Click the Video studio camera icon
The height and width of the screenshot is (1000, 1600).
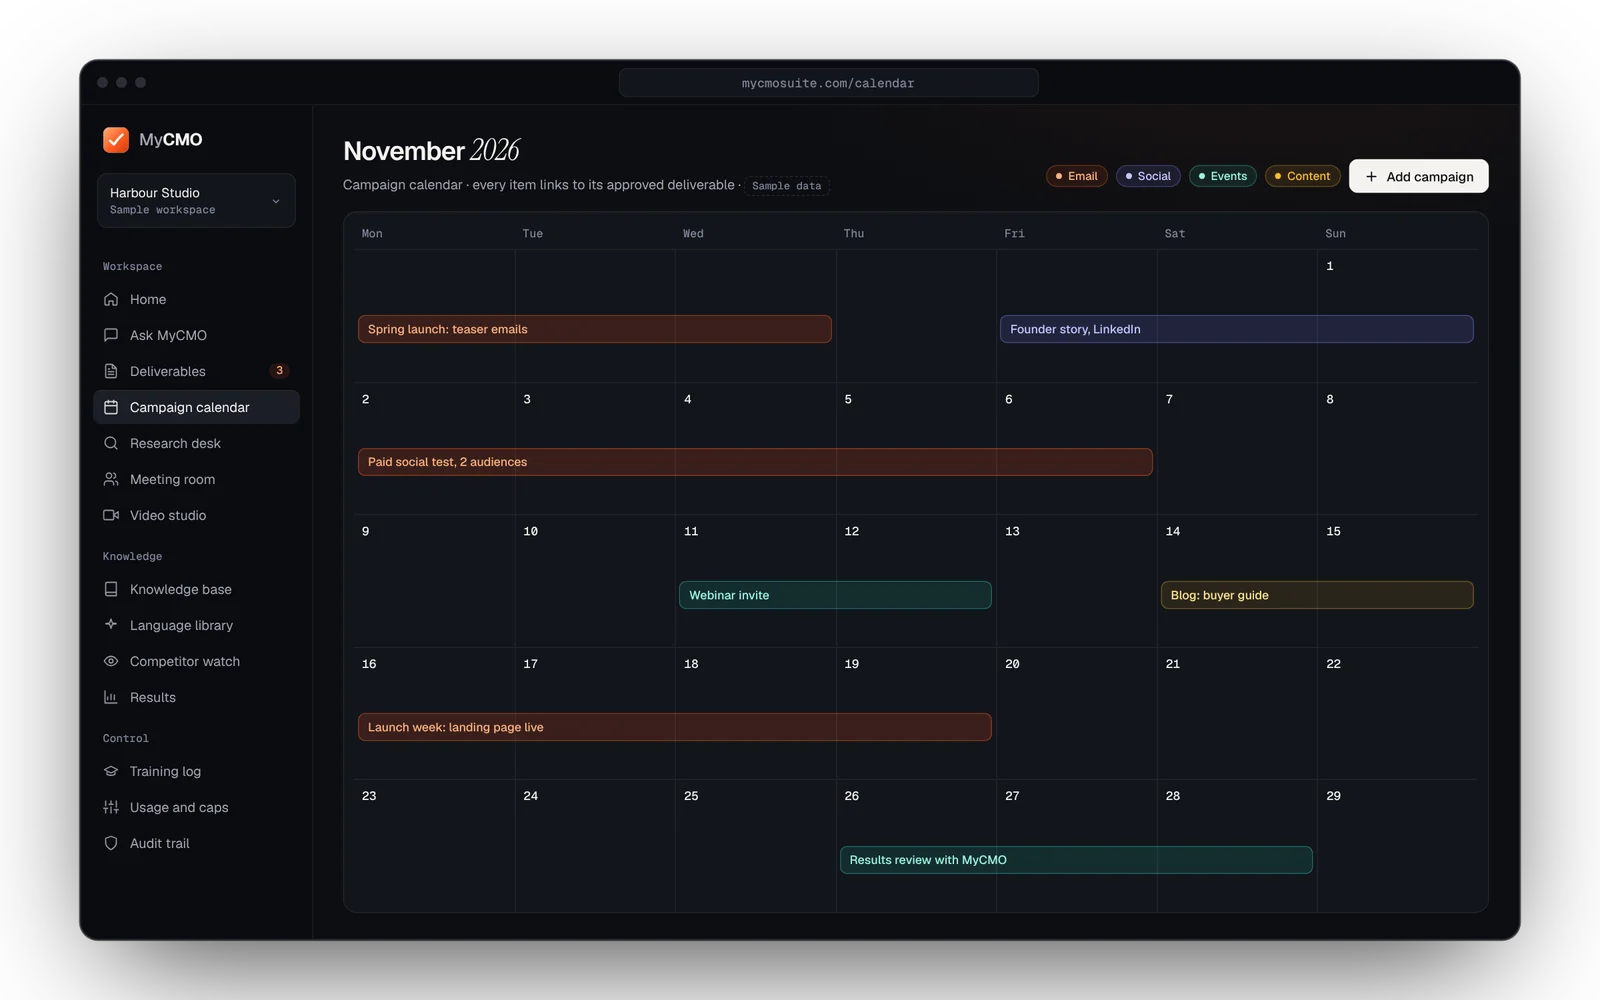[x=111, y=515]
